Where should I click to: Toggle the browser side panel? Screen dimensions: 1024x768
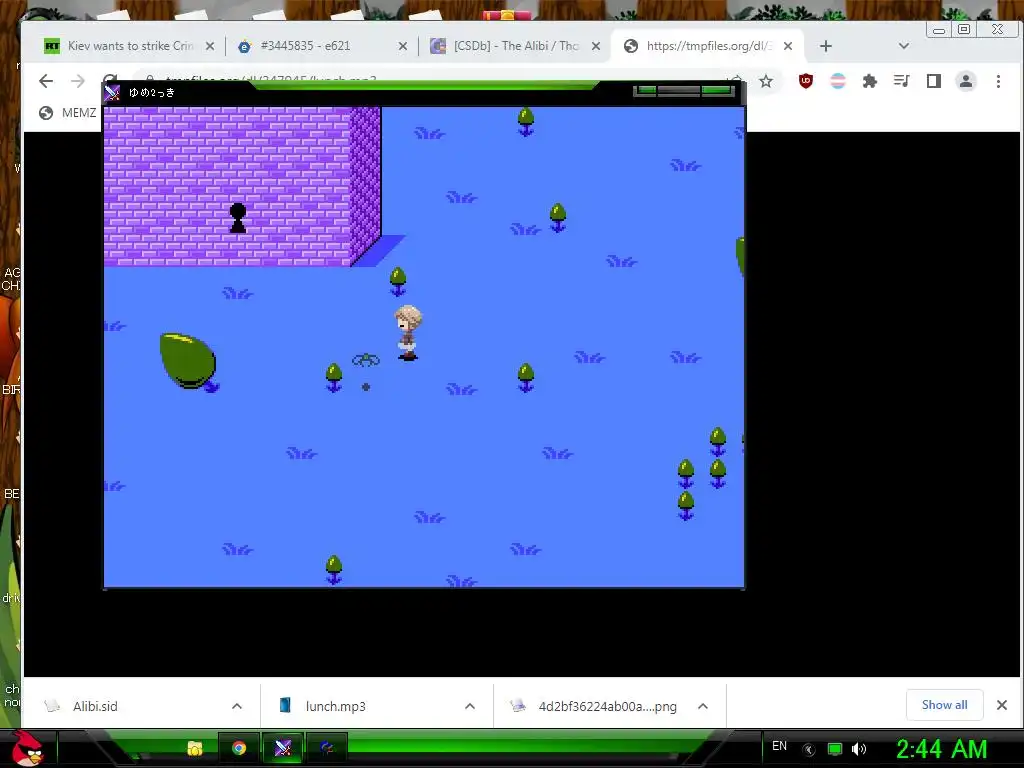pos(934,81)
